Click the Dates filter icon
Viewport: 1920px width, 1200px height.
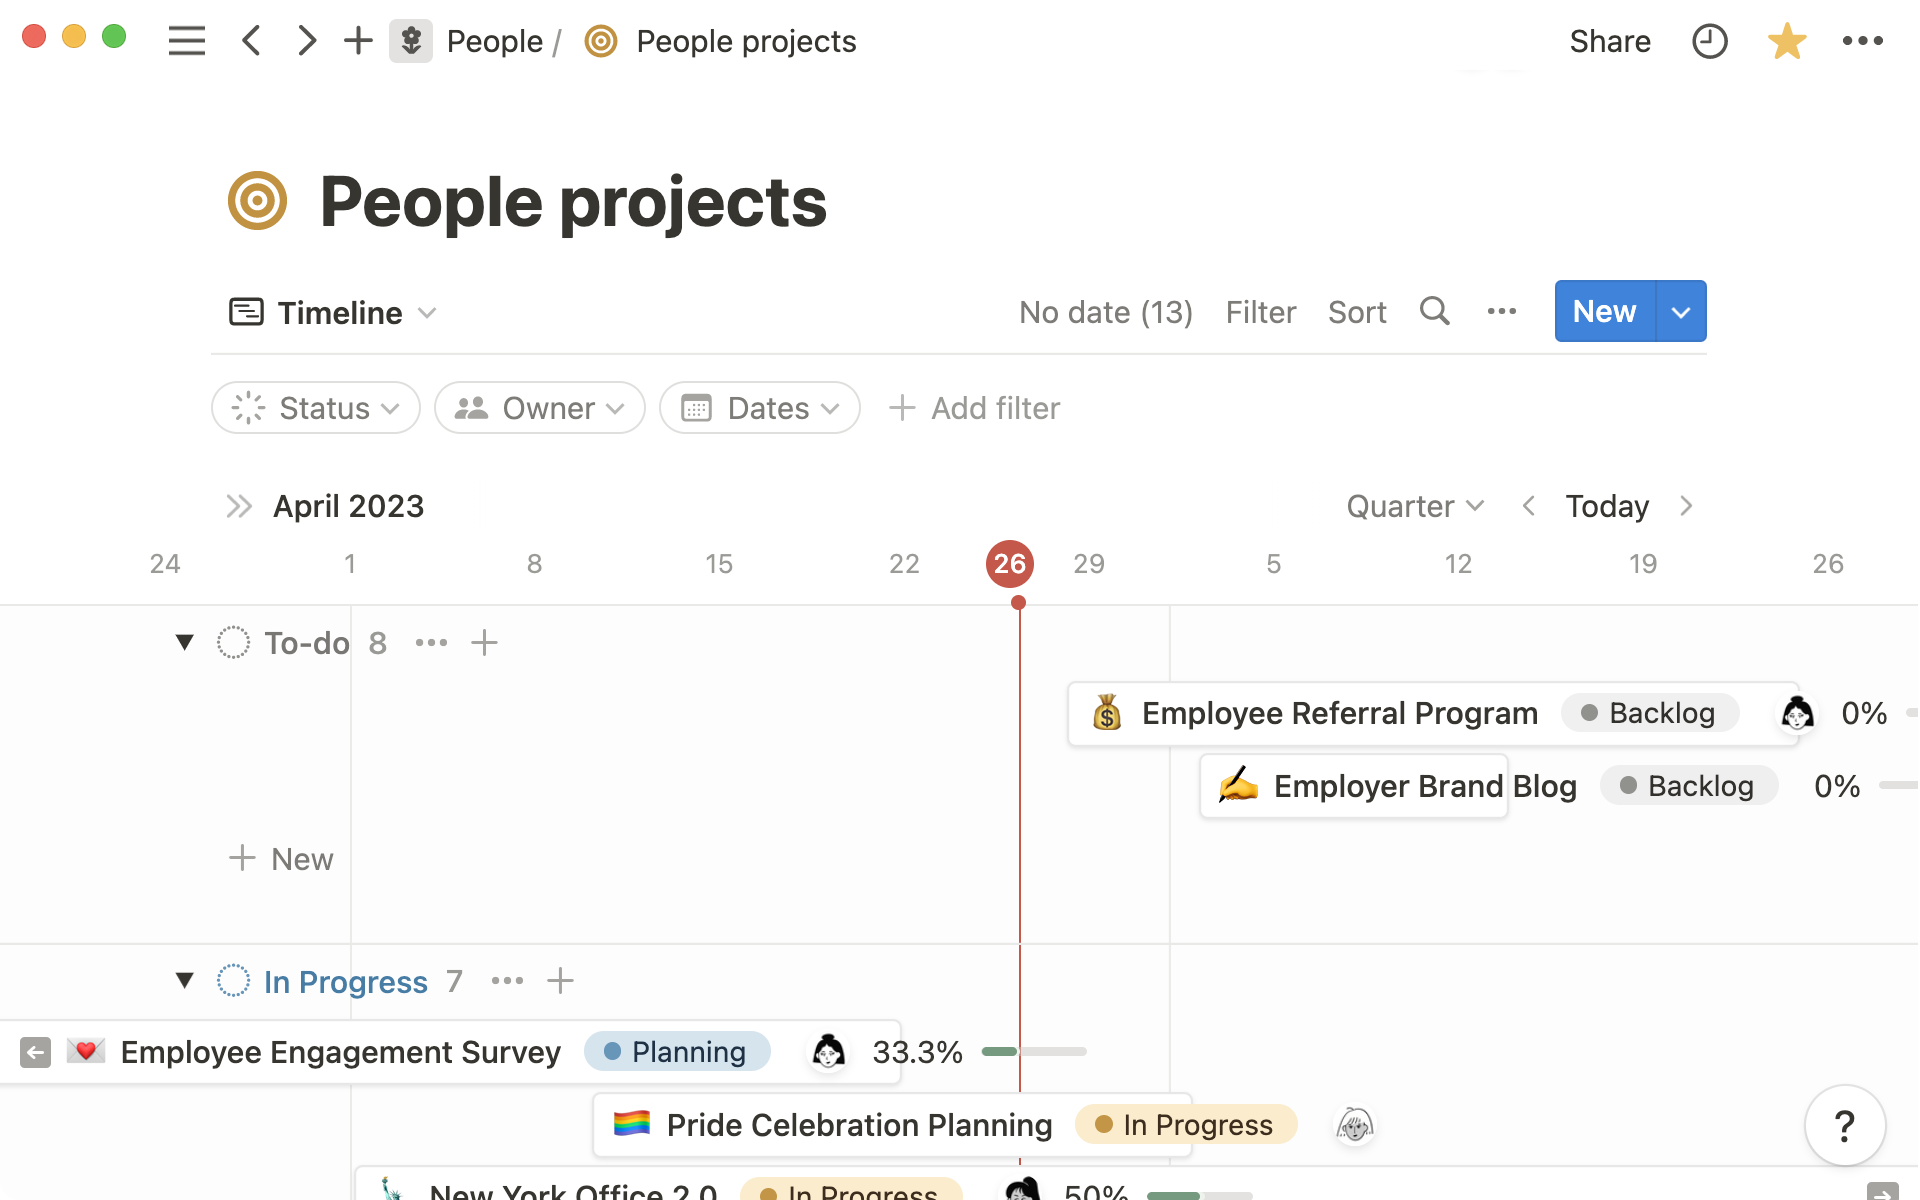click(x=695, y=406)
